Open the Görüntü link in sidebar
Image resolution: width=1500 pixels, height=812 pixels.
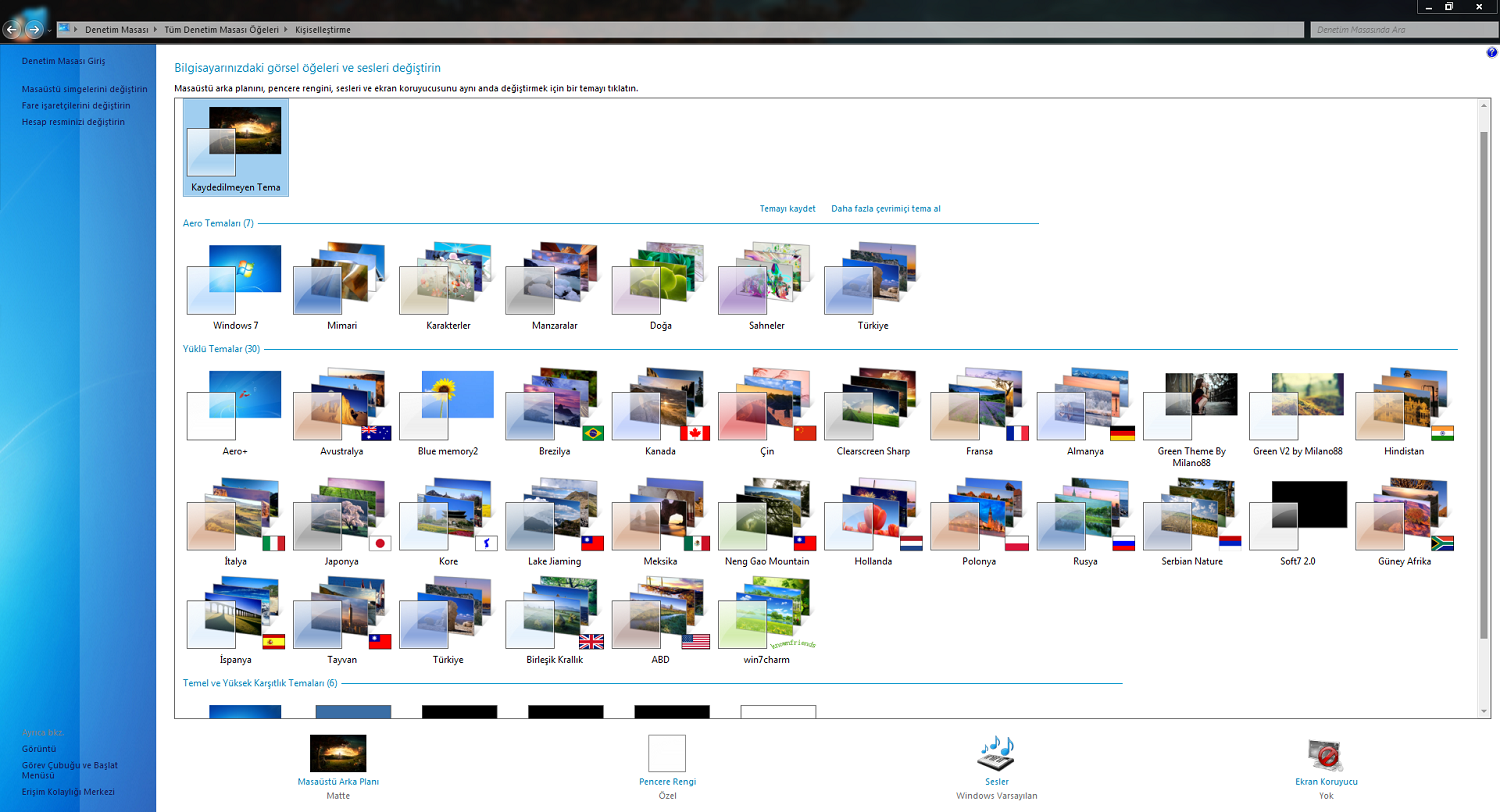point(39,748)
